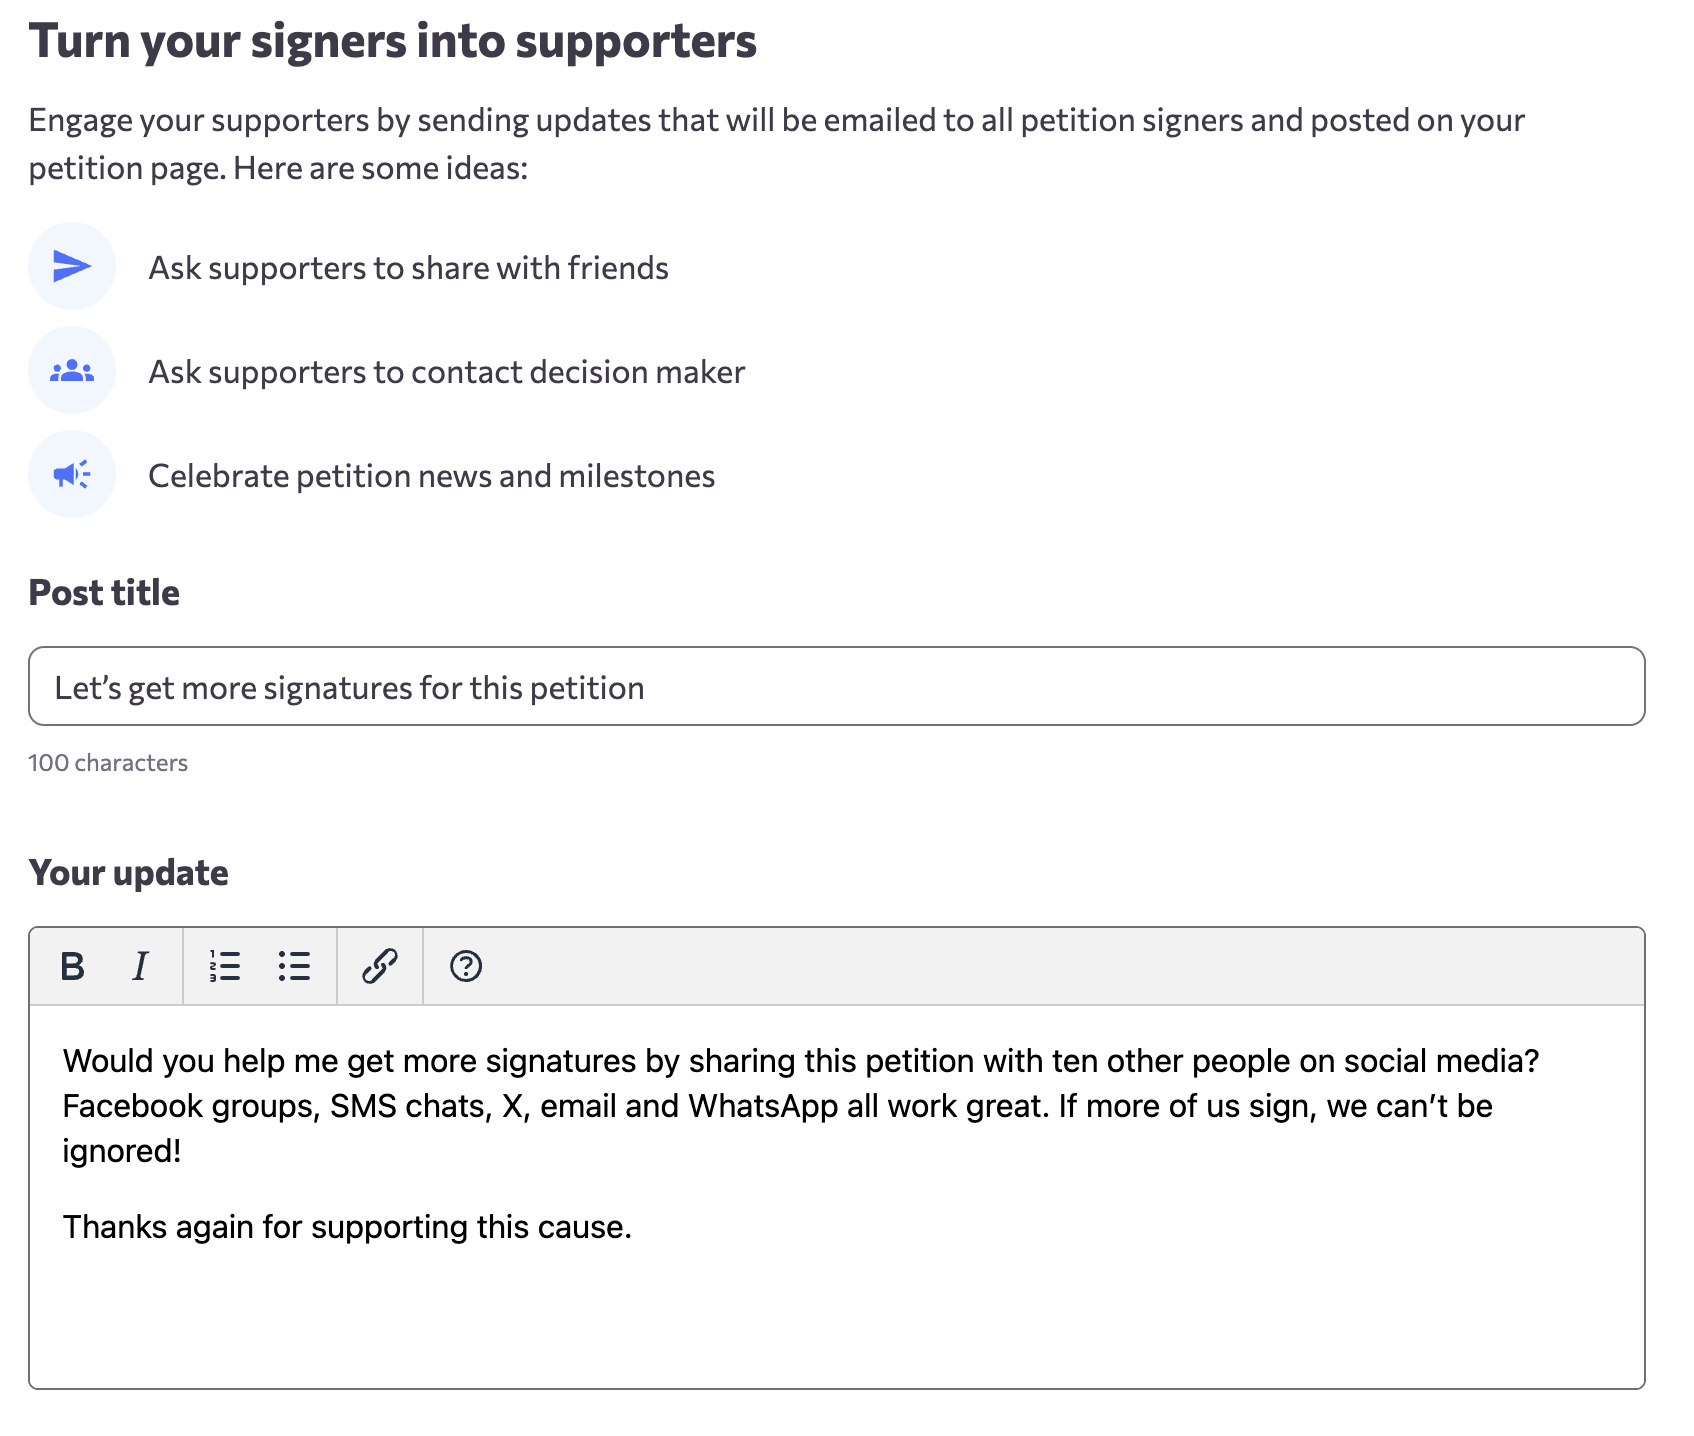Insert a bulleted list in the update
Screen dimensions: 1694x1436
[294, 966]
